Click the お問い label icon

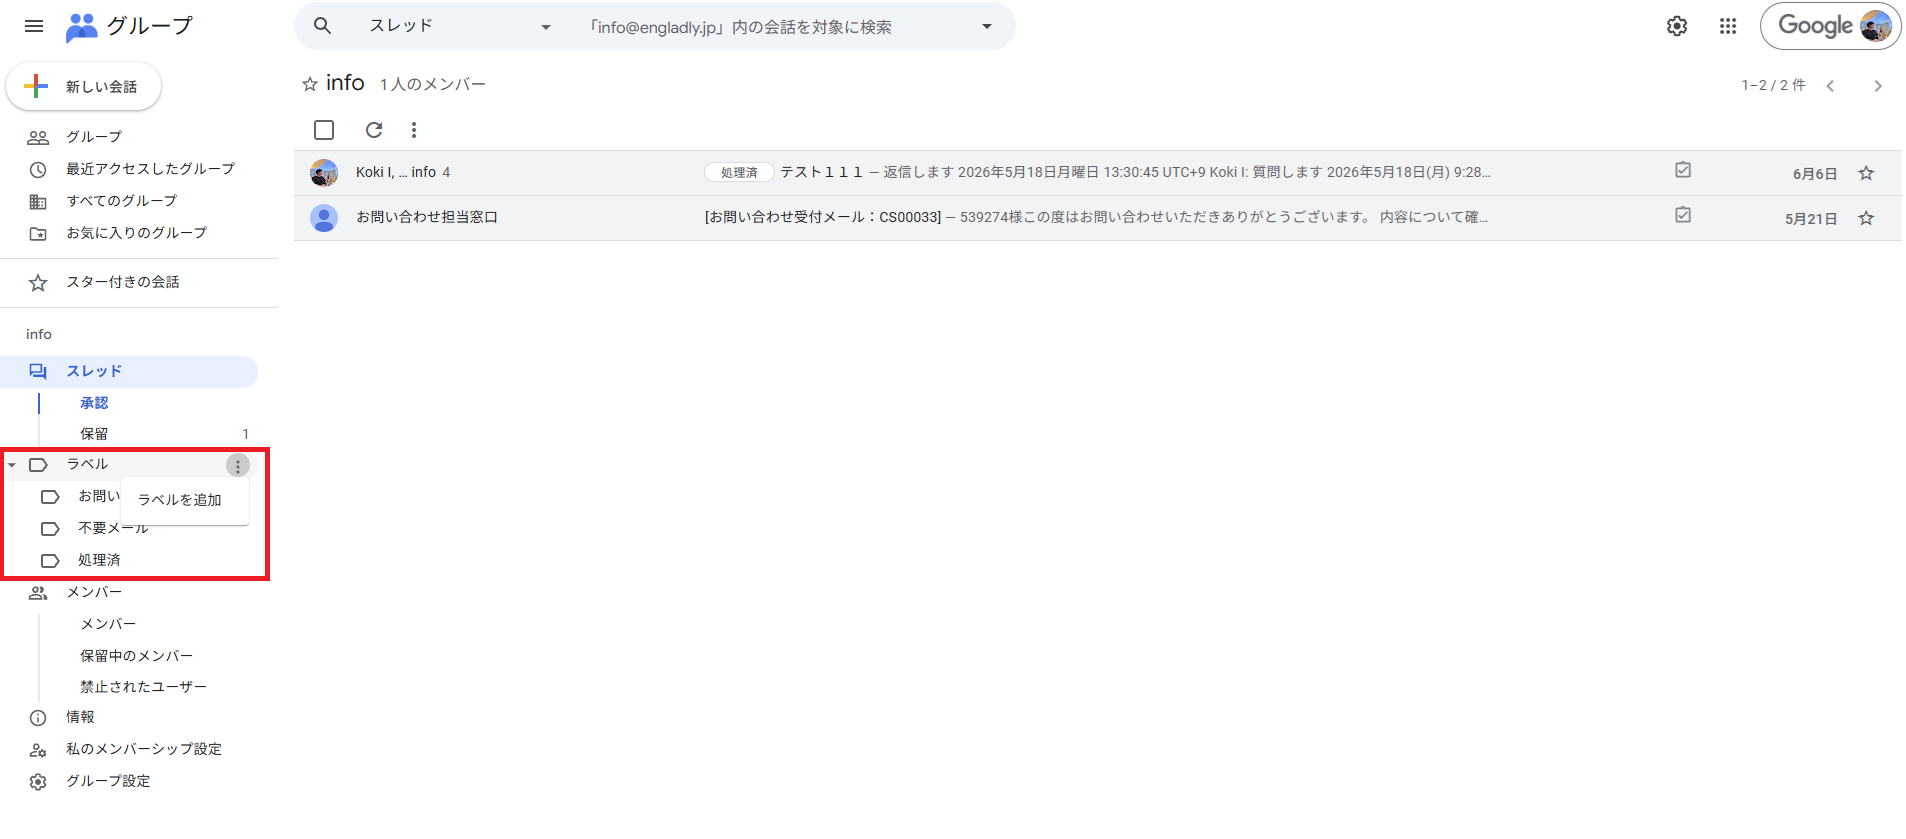pyautogui.click(x=50, y=497)
